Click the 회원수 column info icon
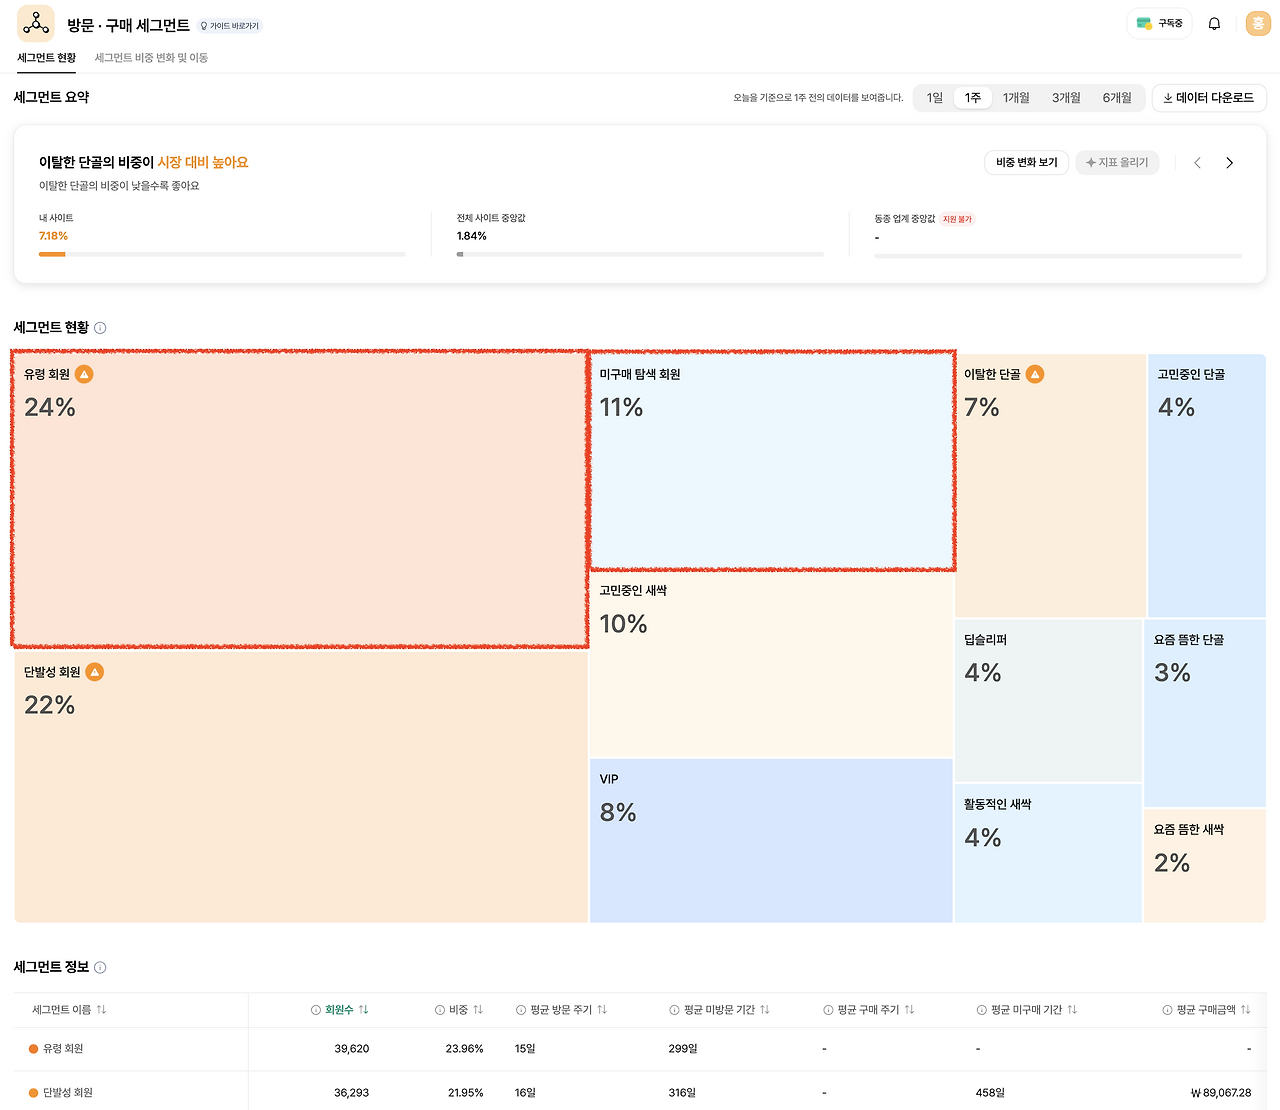Screen dimensions: 1280x1110 coord(316,1010)
